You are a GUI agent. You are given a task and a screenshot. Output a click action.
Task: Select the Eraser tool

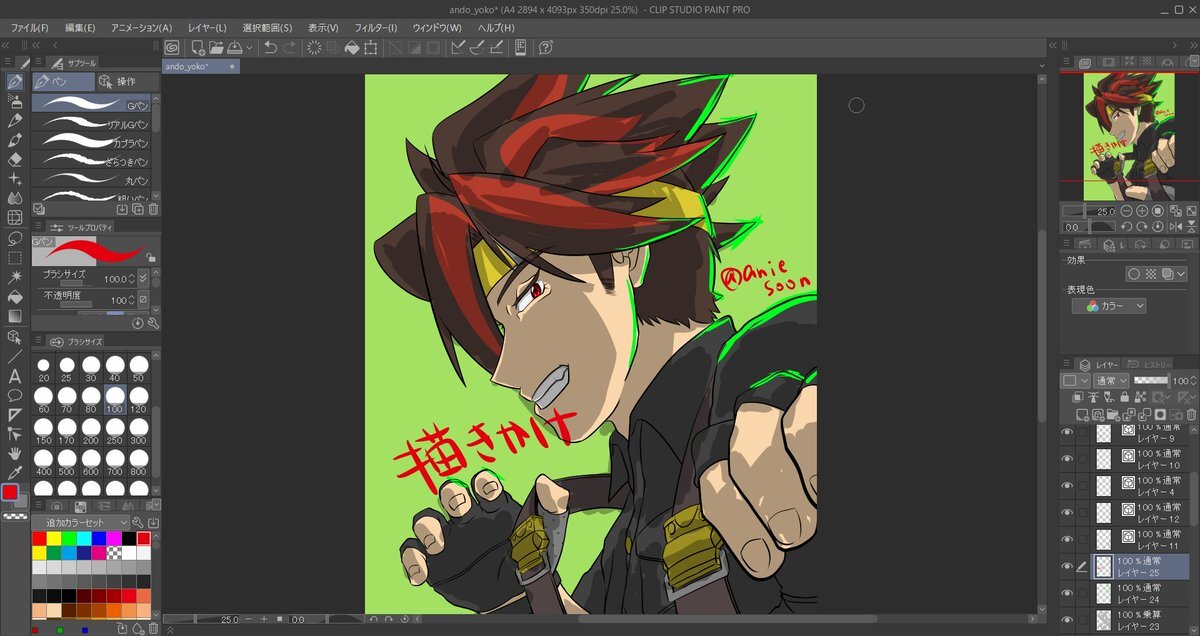[15, 158]
